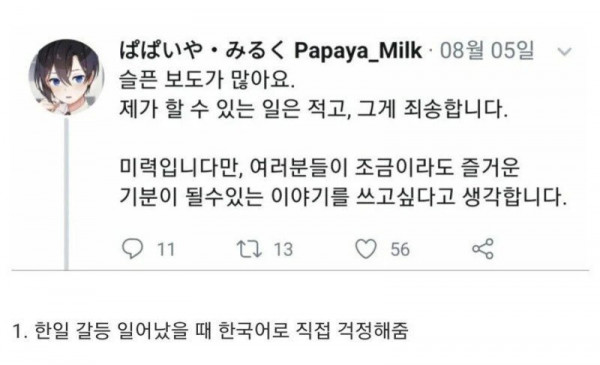Click the reply speech bubble icon
Viewport: 600px width, 365px height.
pos(132,249)
